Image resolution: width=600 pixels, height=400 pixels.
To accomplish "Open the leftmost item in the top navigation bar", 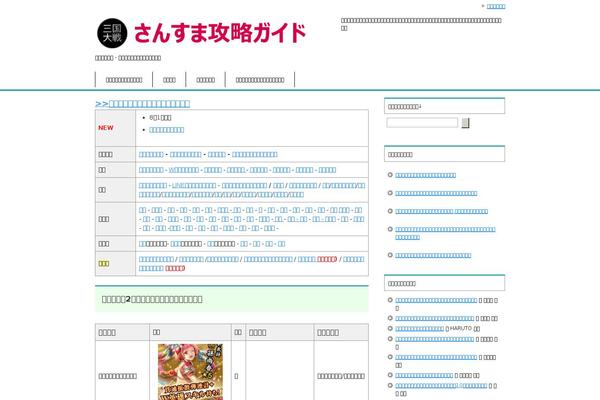I will click(124, 80).
